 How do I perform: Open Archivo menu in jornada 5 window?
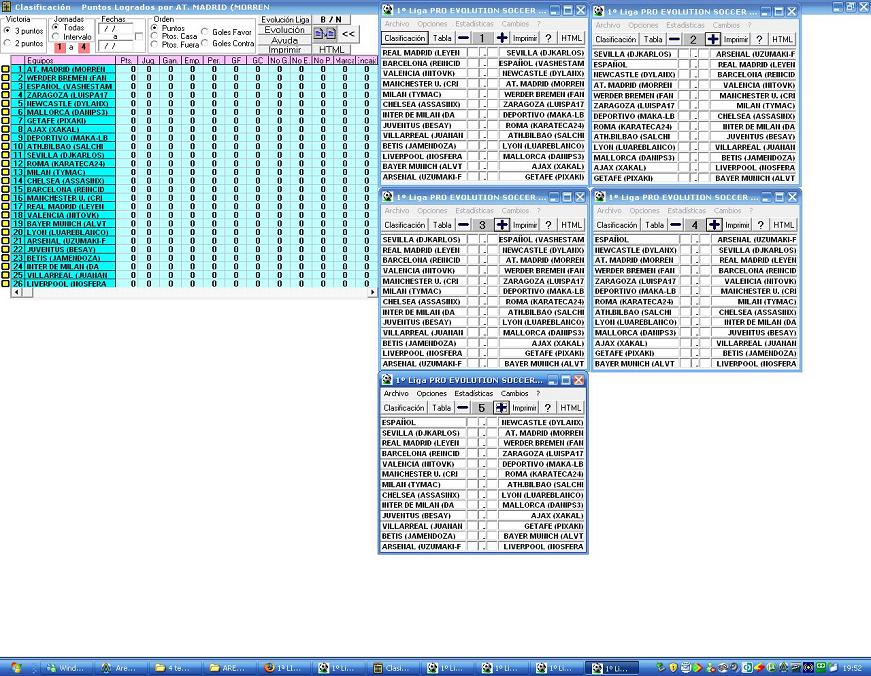point(396,393)
